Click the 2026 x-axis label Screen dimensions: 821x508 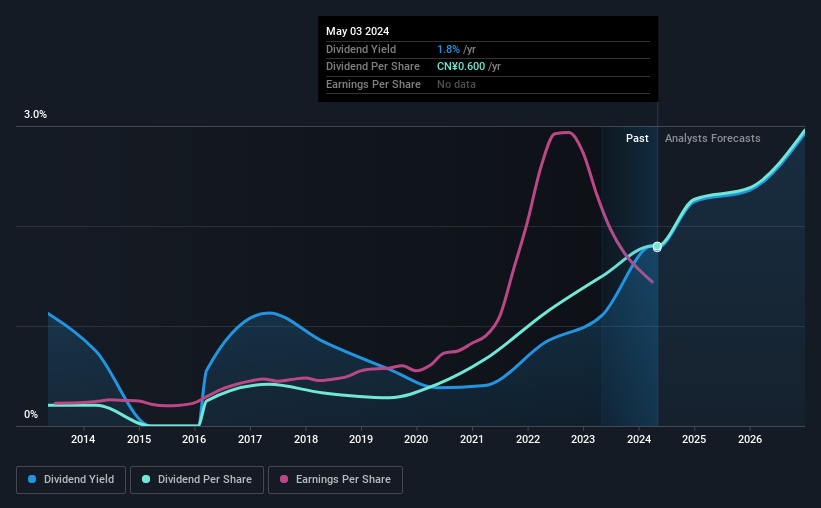click(750, 439)
